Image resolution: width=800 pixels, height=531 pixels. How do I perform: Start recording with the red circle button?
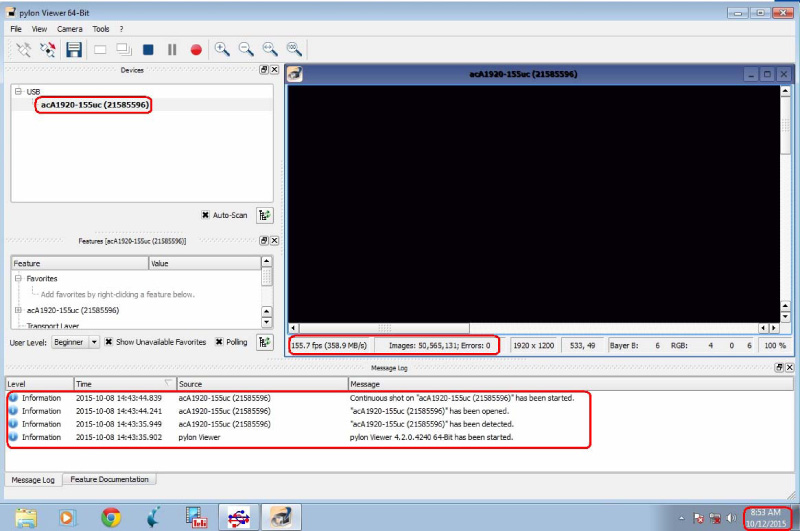[196, 49]
